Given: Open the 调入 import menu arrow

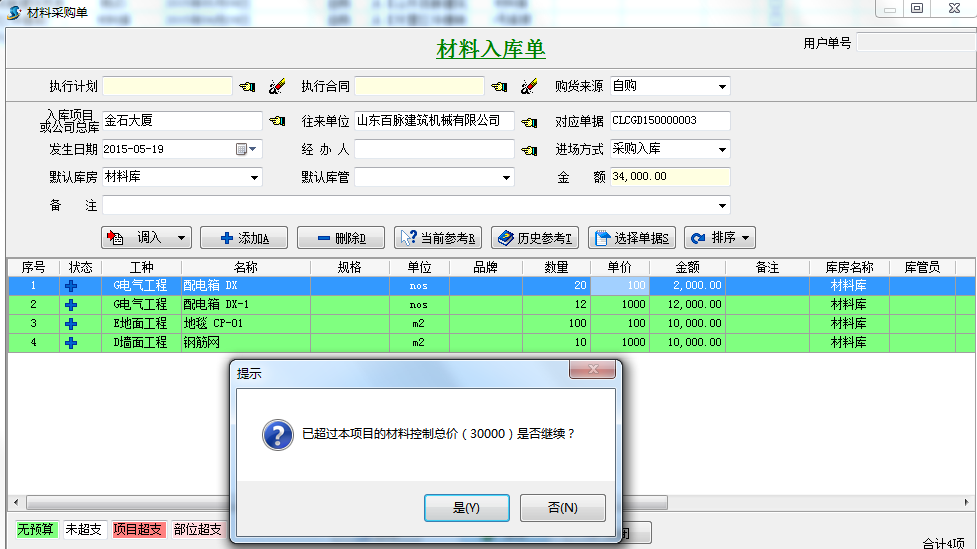Looking at the screenshot, I should (181, 238).
